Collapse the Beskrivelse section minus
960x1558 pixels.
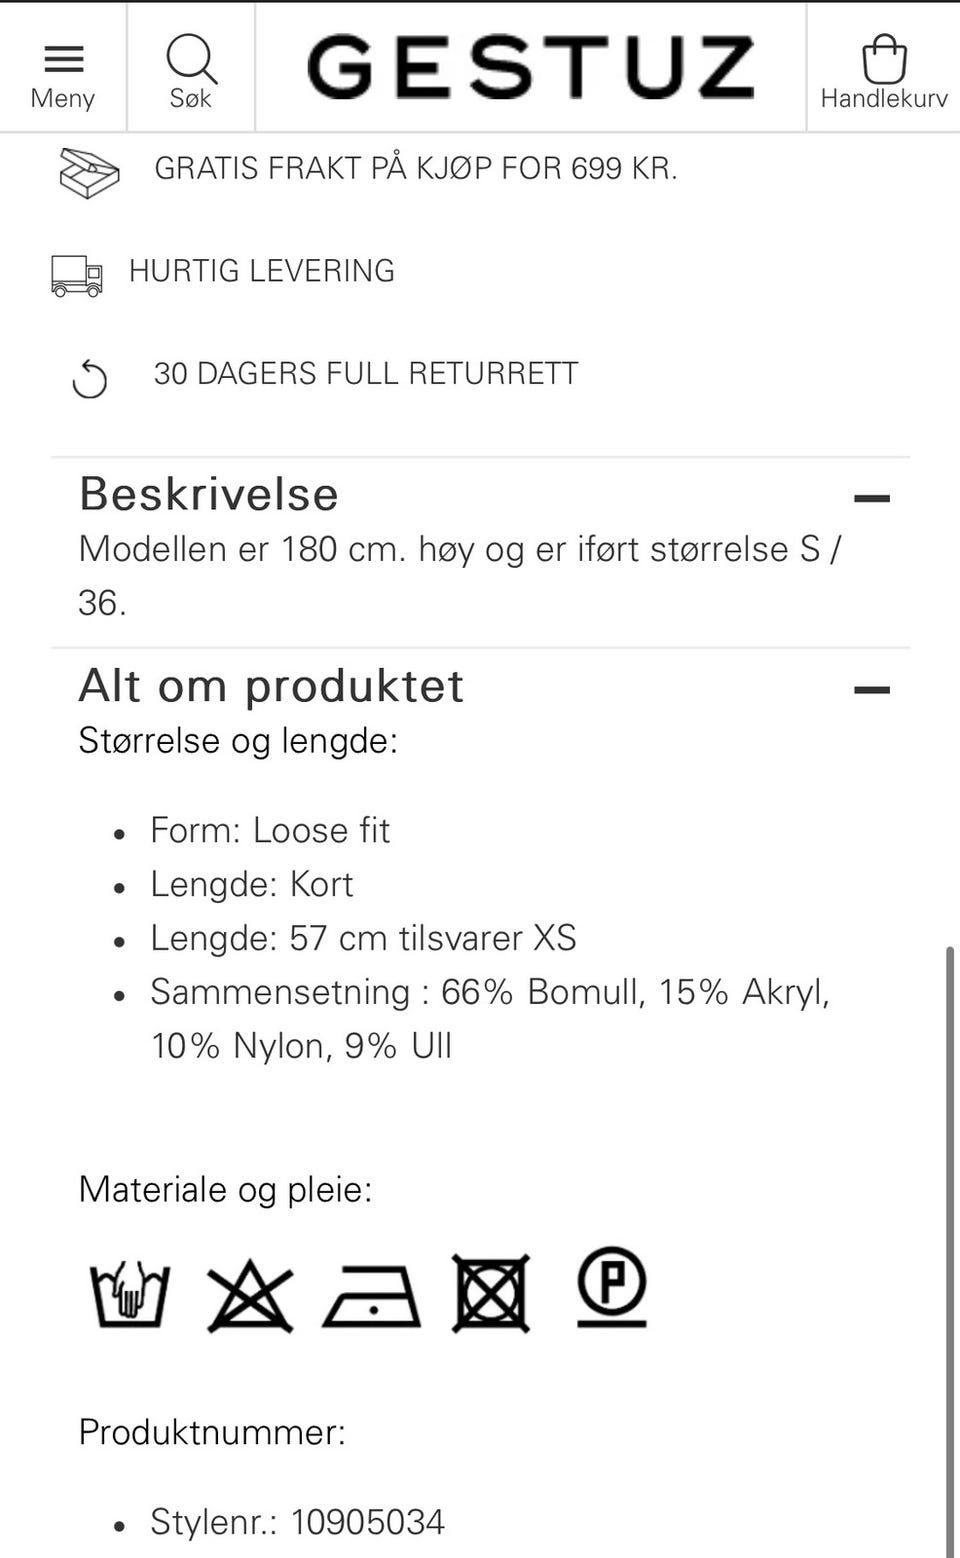pos(872,497)
